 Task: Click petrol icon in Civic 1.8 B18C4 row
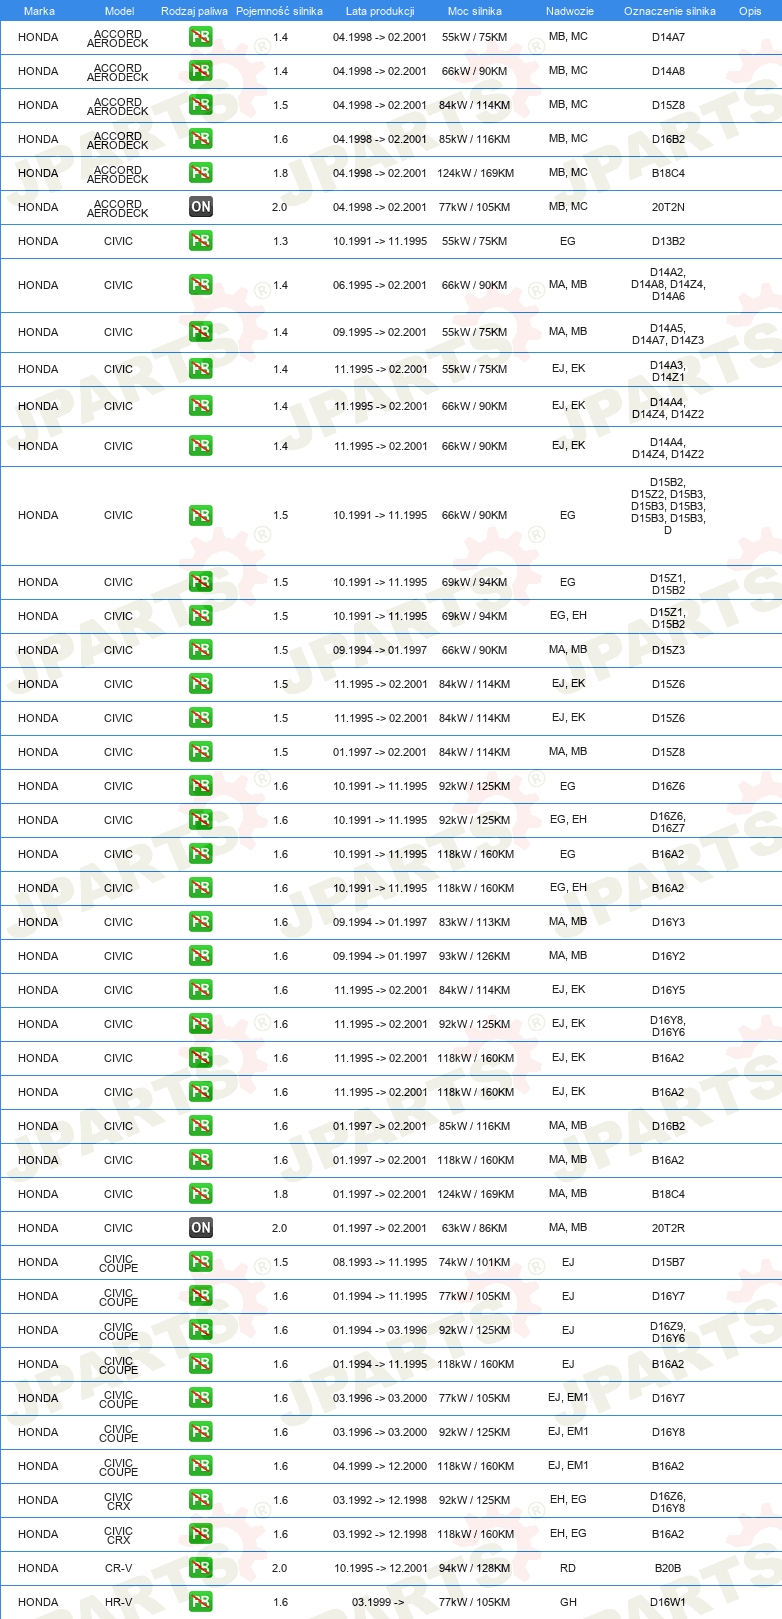pyautogui.click(x=201, y=1194)
